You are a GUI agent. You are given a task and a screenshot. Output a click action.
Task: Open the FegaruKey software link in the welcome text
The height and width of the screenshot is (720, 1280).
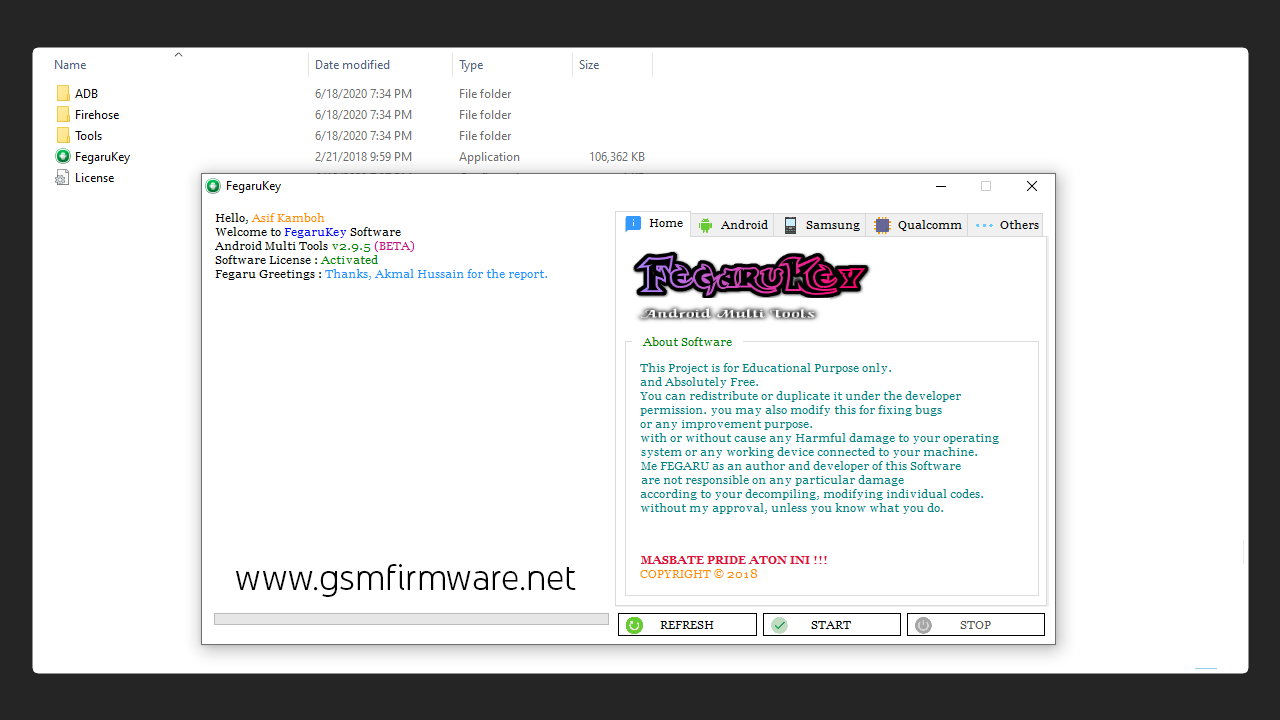click(x=315, y=231)
